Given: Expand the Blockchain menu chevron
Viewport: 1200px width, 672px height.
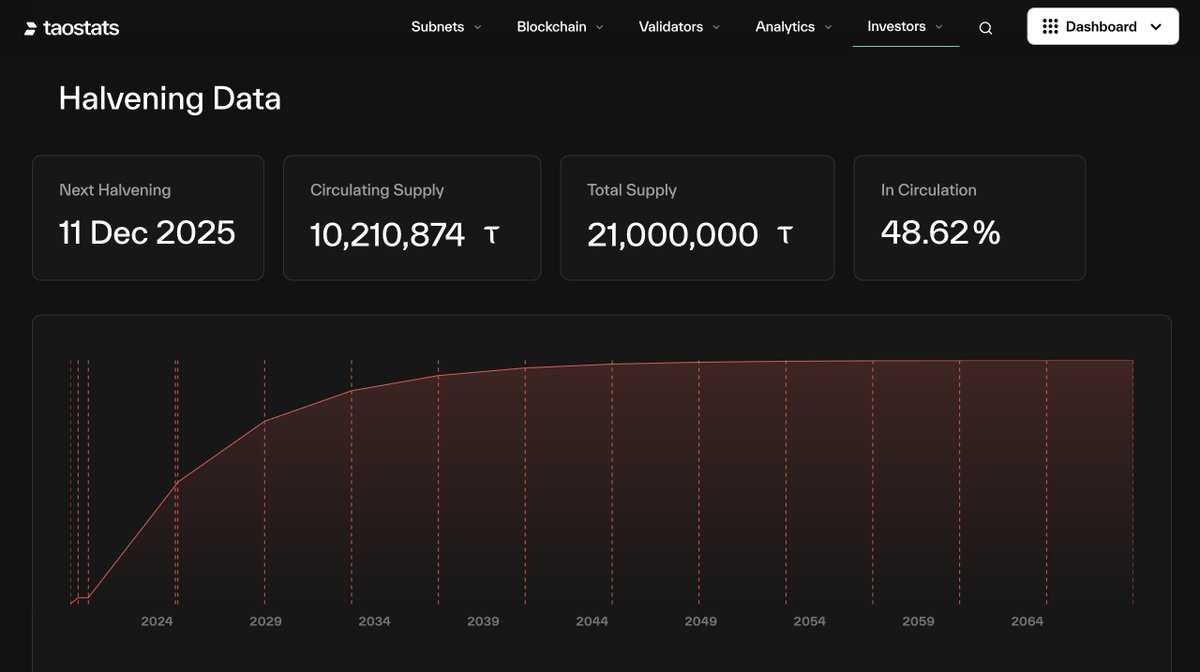Looking at the screenshot, I should [599, 28].
